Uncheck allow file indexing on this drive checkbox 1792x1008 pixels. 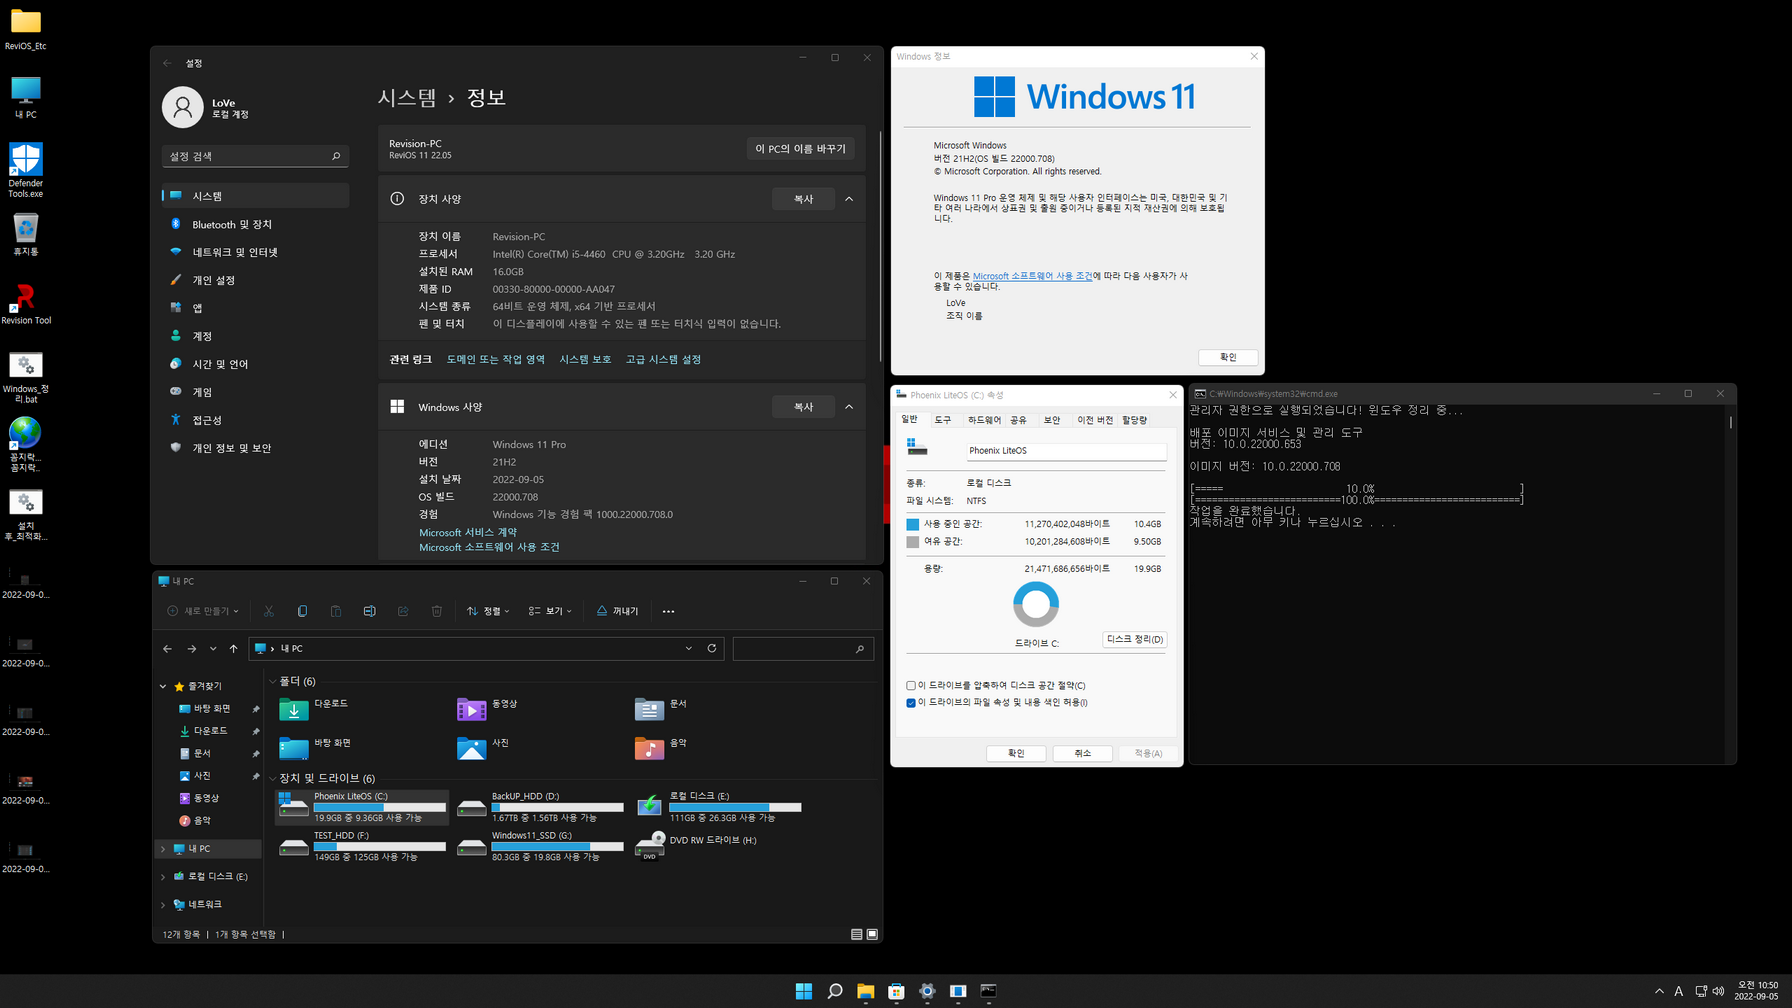point(911,703)
